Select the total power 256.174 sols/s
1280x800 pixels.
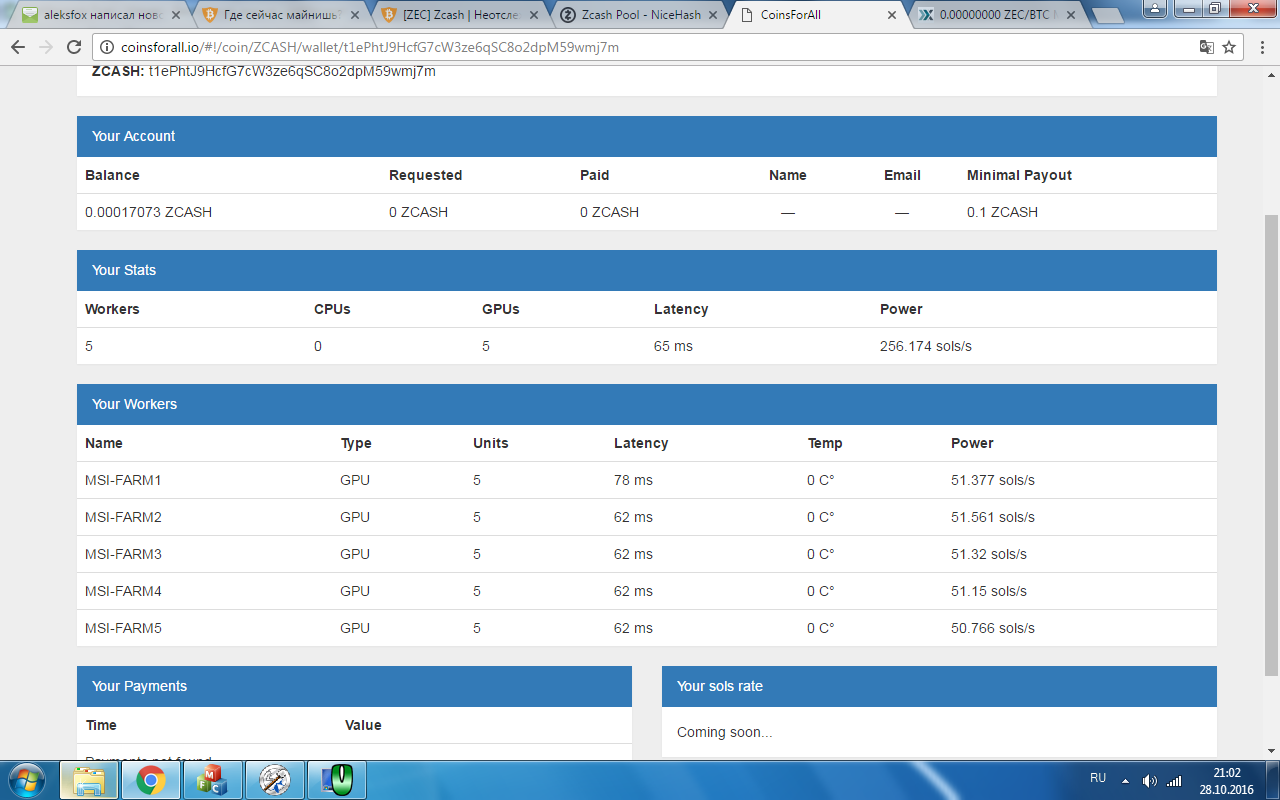[x=926, y=346]
